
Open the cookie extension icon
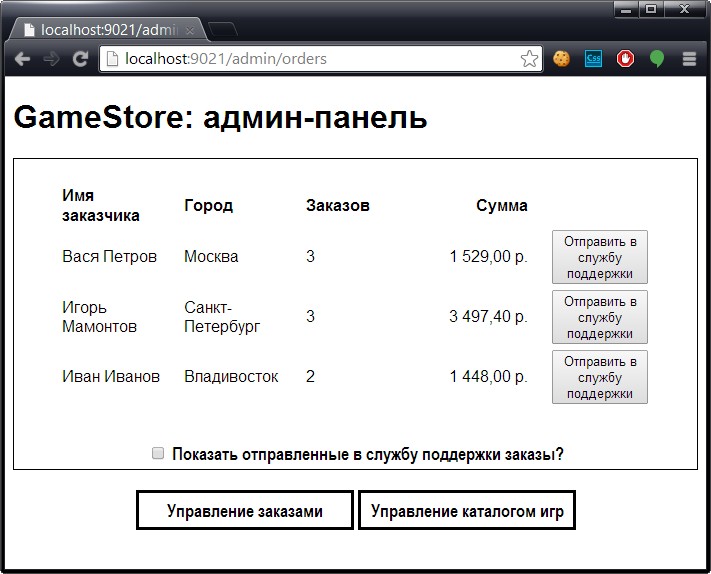[561, 59]
